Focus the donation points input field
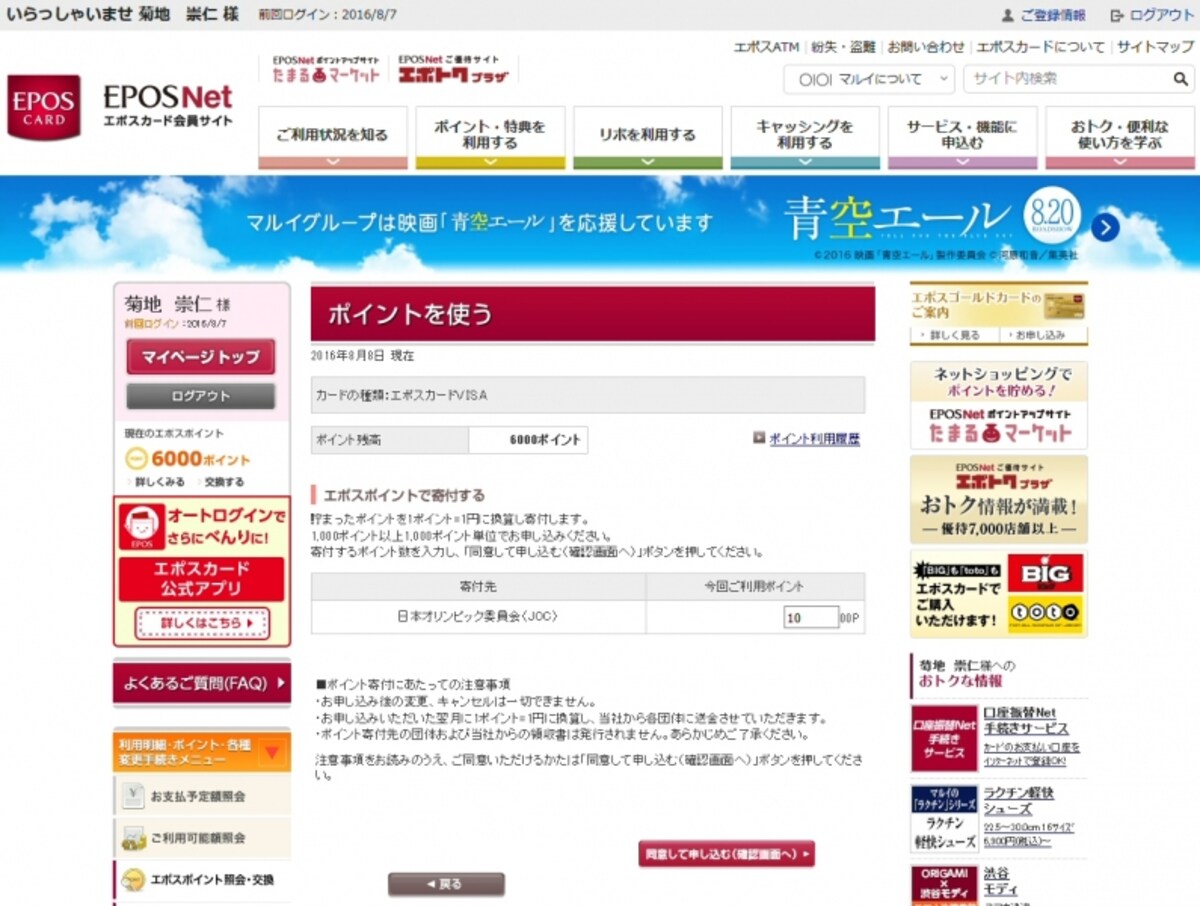 pyautogui.click(x=811, y=617)
